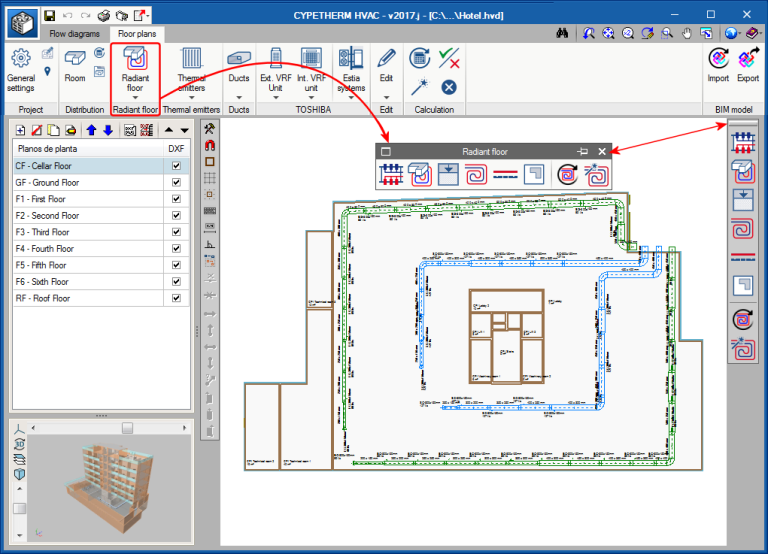
Task: Switch to the Flow diagrams tab
Action: click(76, 33)
